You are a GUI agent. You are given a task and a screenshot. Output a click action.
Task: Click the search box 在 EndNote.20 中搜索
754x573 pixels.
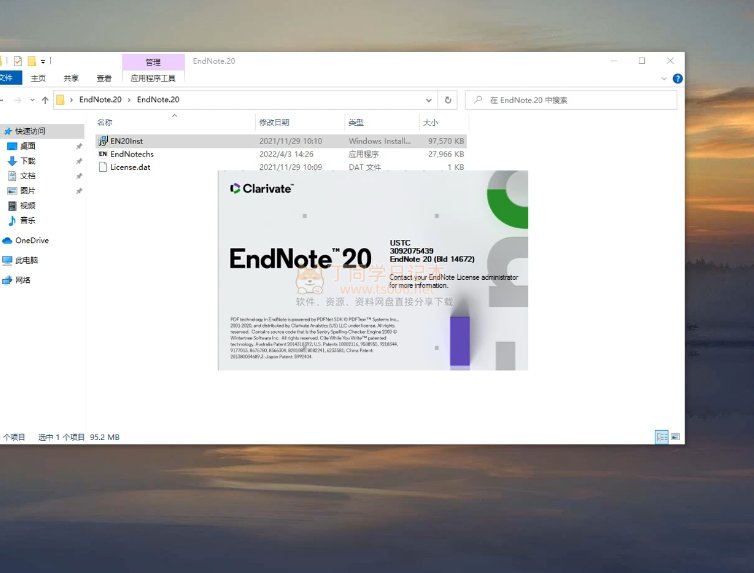(571, 100)
